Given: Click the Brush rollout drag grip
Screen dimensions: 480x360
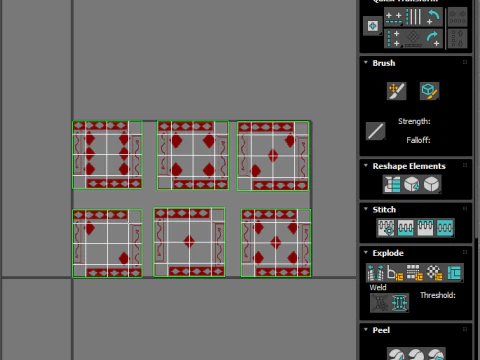Looking at the screenshot, I should [x=465, y=62].
